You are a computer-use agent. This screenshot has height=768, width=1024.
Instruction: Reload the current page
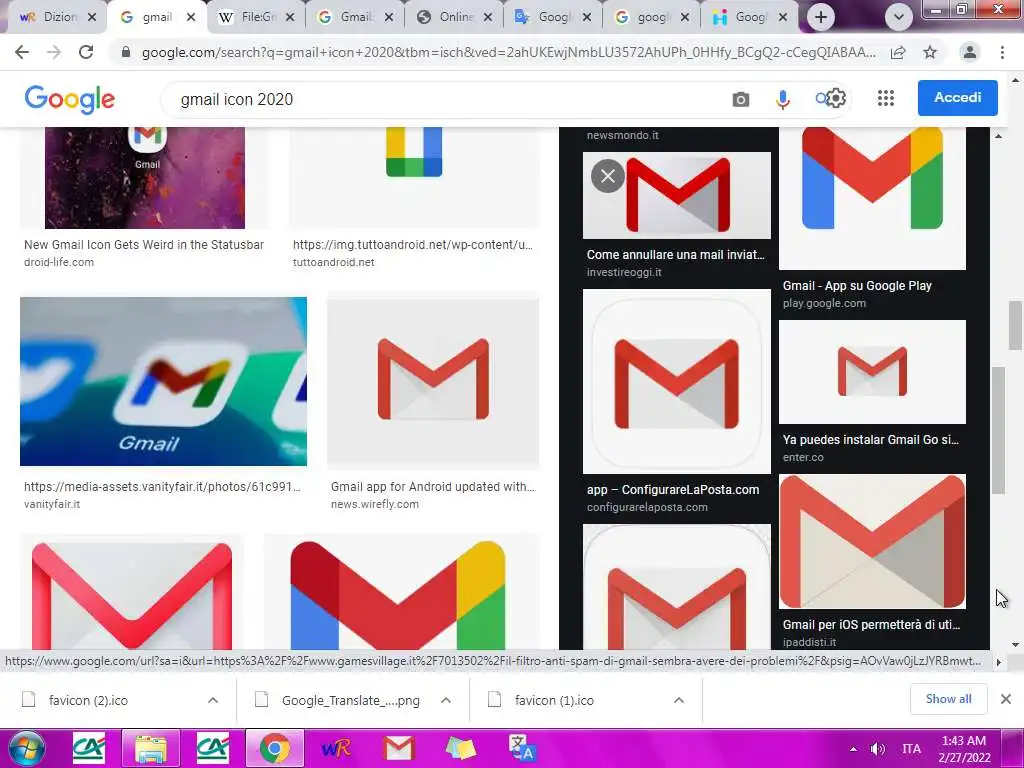[86, 52]
